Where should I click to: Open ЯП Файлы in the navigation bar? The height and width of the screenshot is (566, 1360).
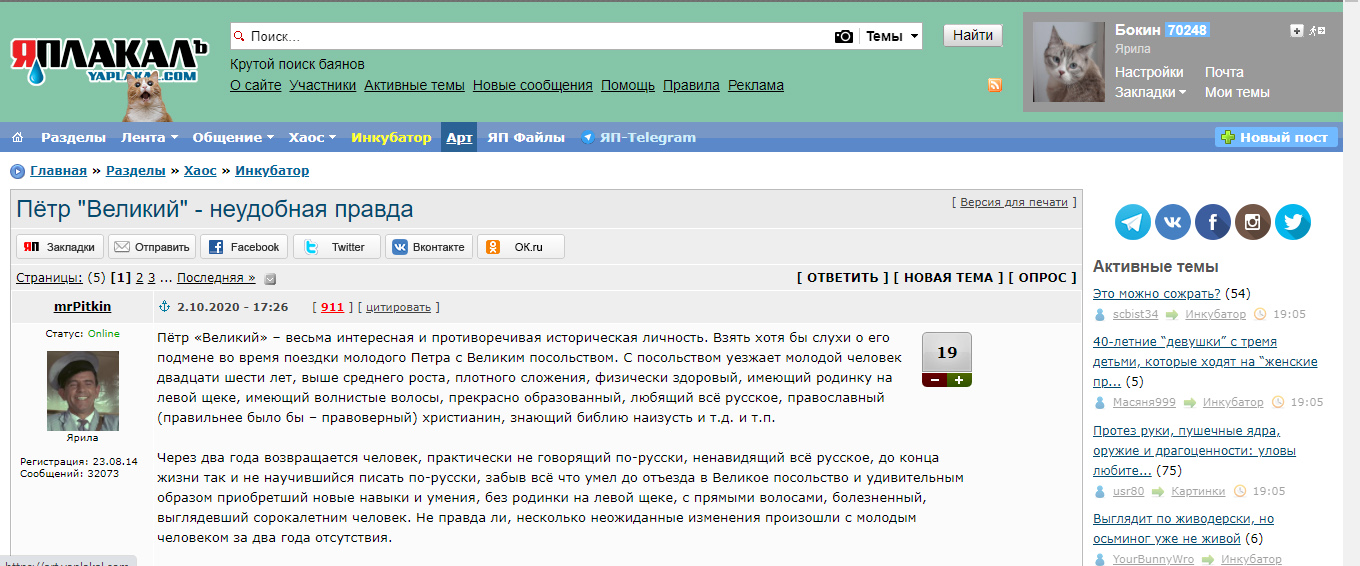(x=526, y=137)
